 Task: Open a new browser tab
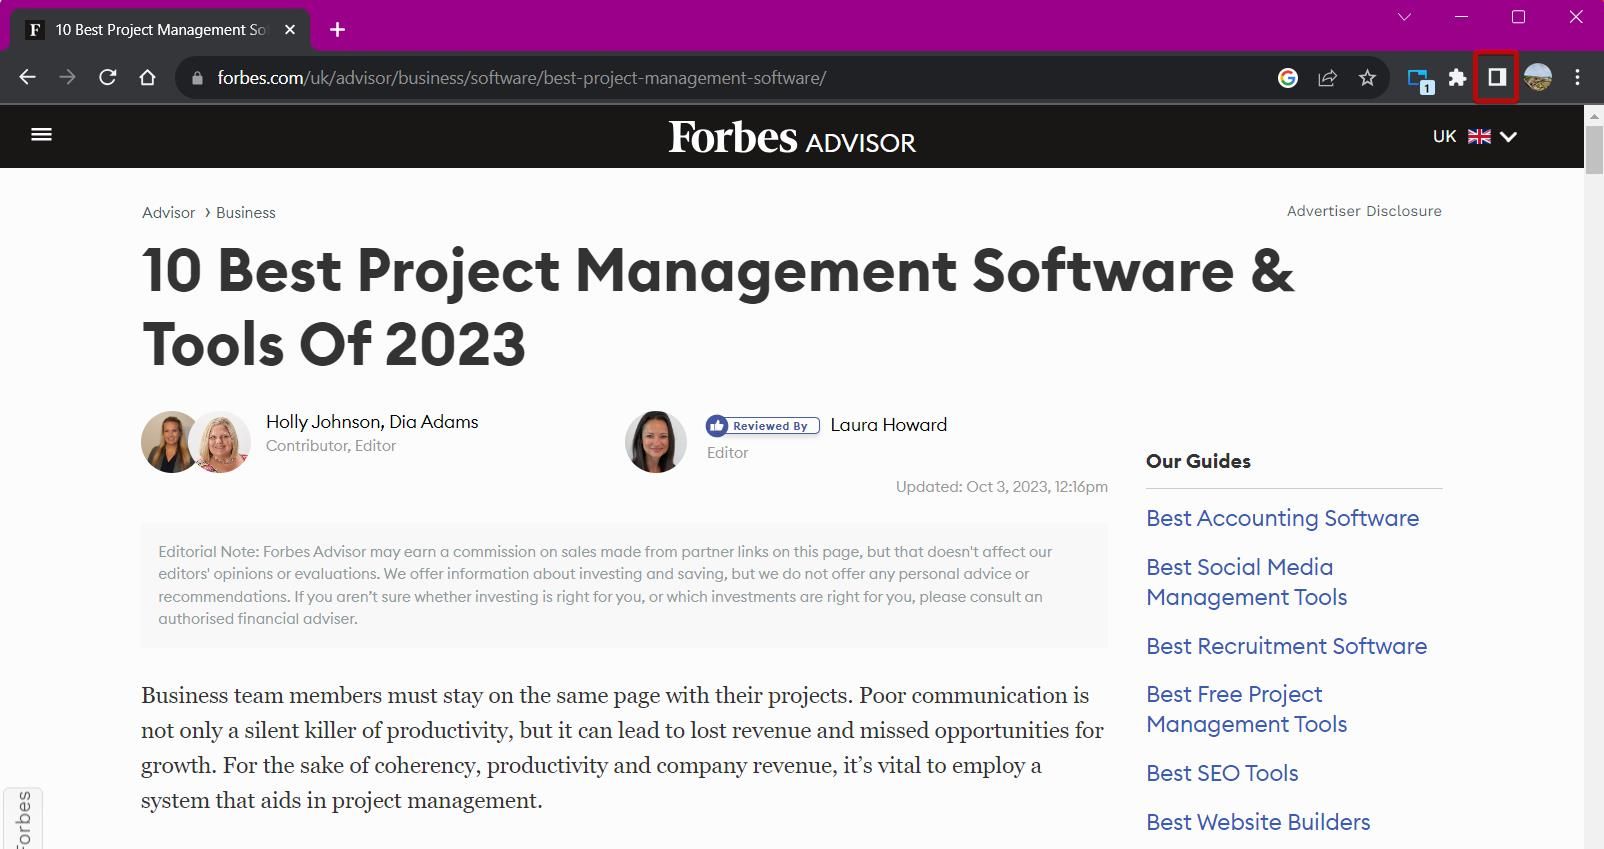coord(337,30)
